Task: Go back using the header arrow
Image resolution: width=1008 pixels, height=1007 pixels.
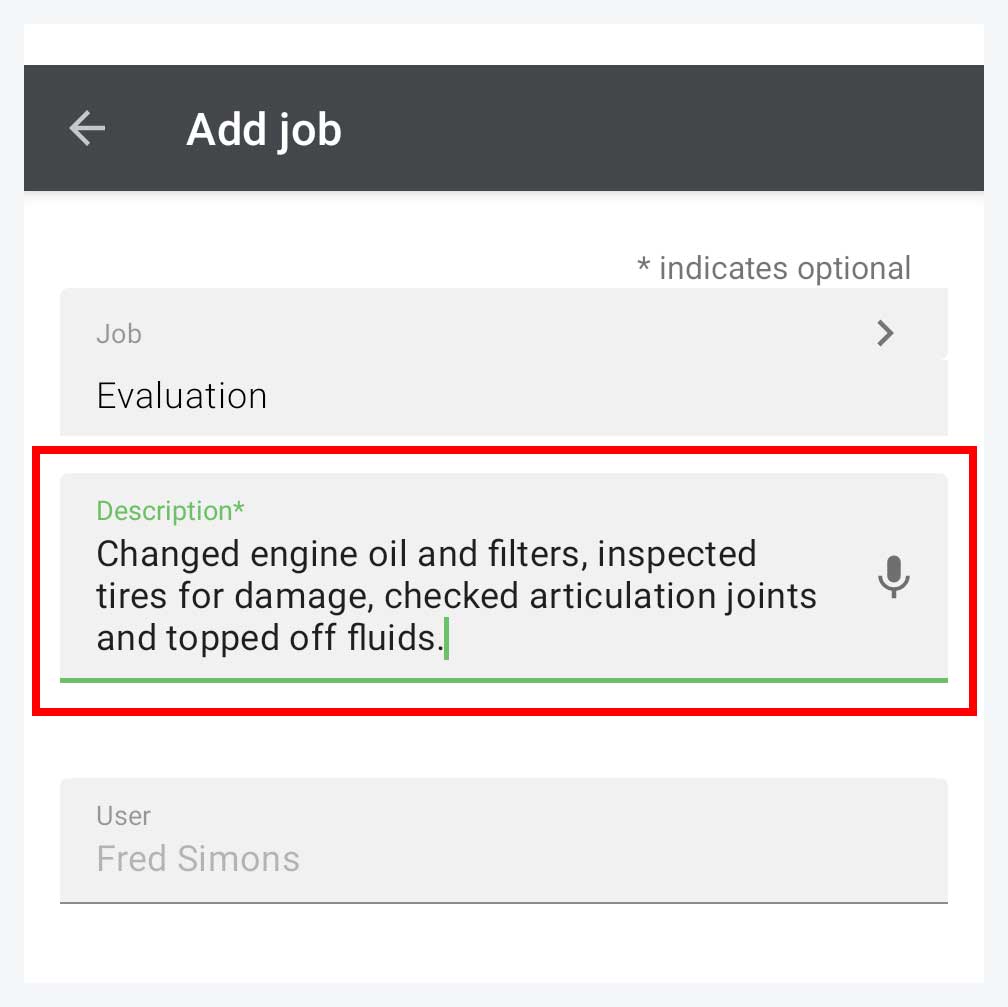Action: pos(87,128)
